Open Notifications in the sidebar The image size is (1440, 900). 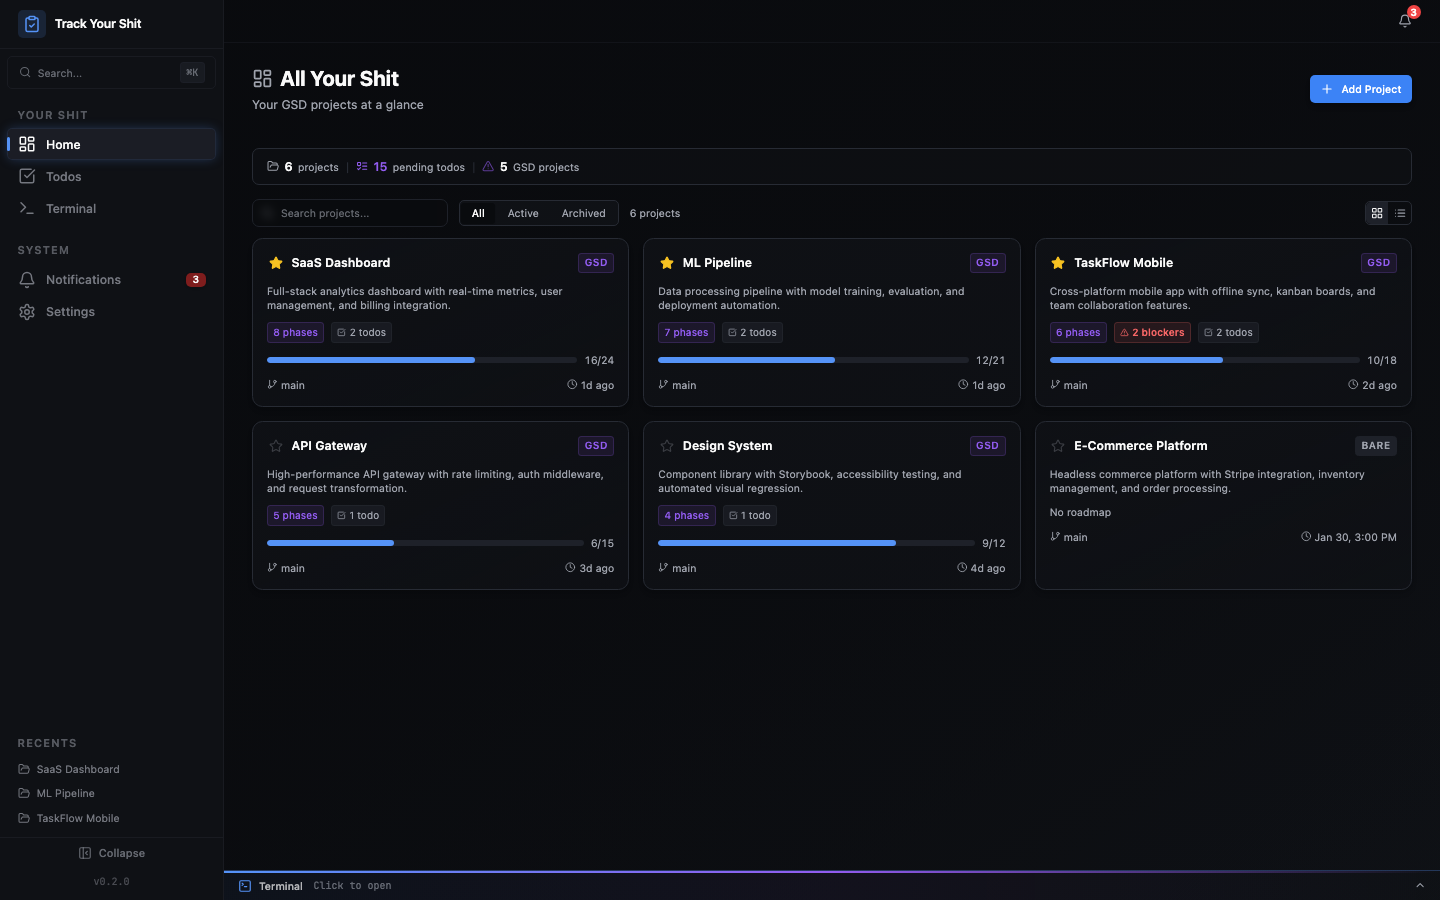[x=83, y=280]
